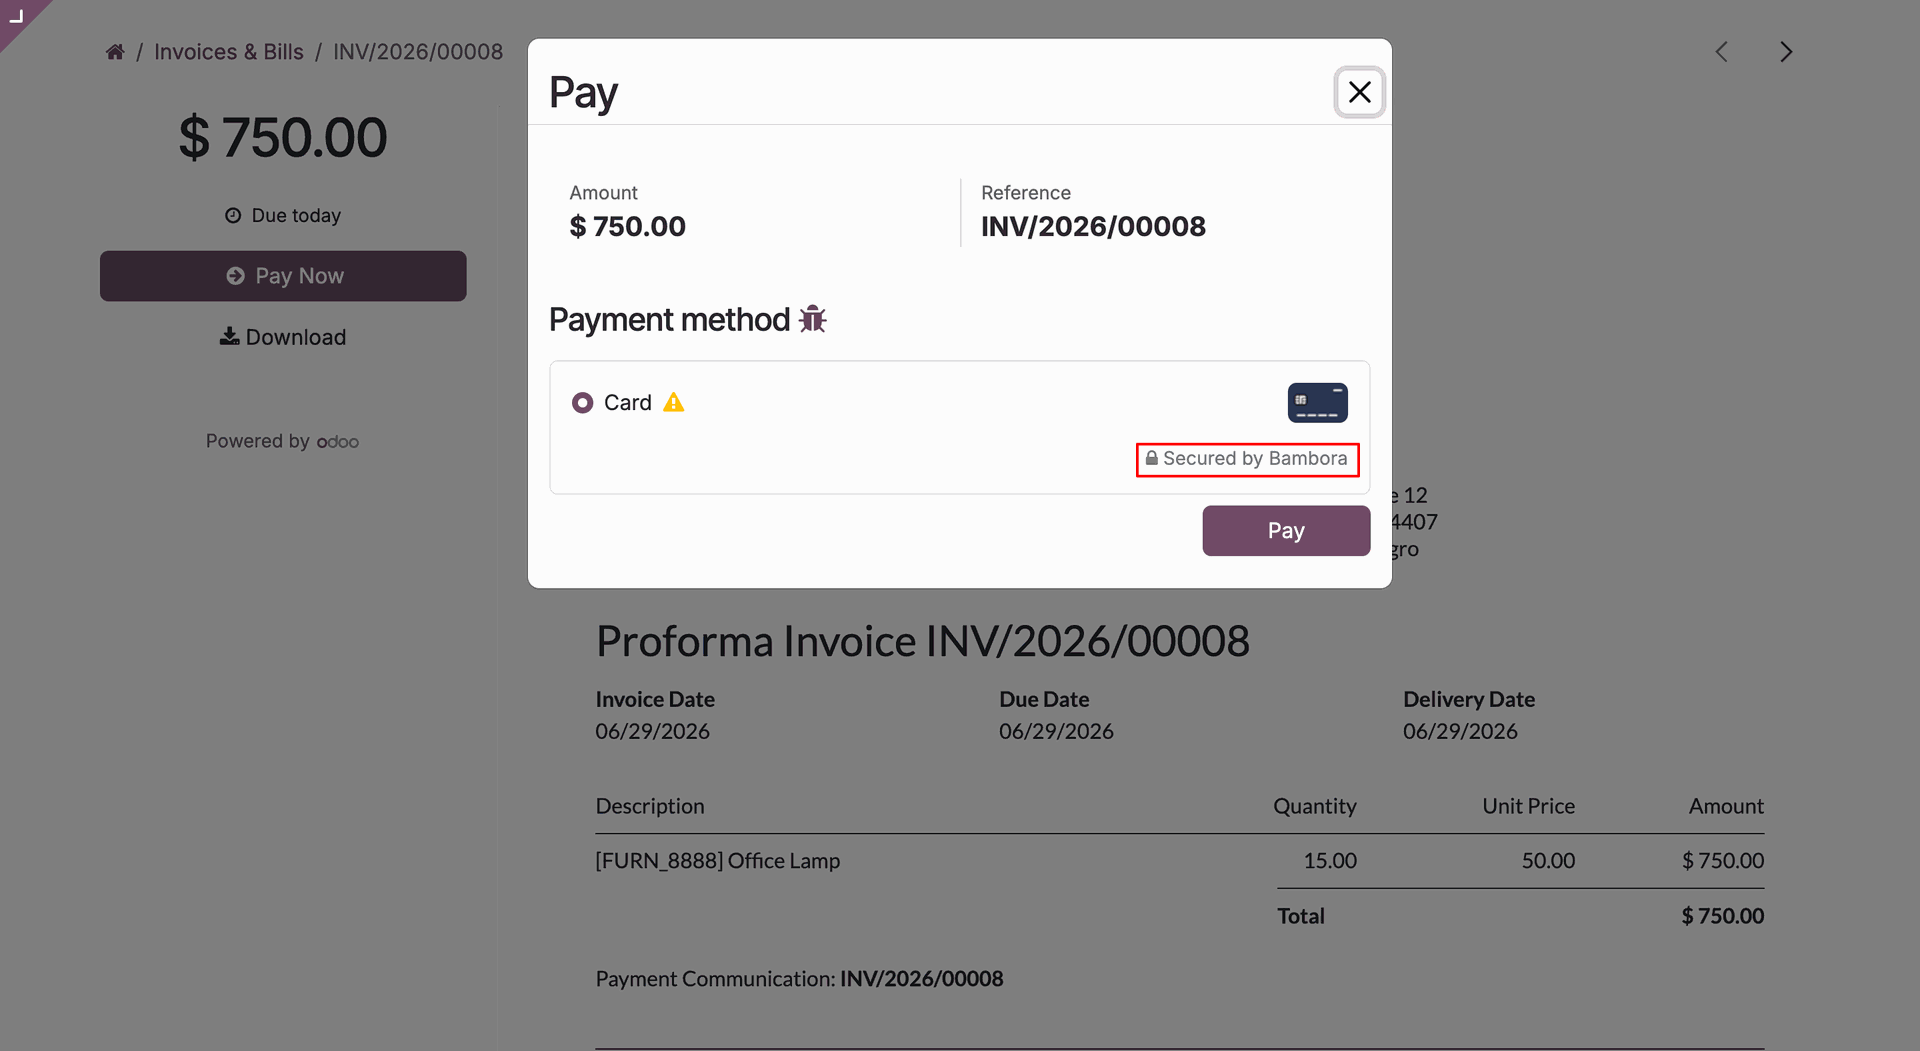Viewport: 1920px width, 1051px height.
Task: Click the Card payment method label
Action: point(628,402)
